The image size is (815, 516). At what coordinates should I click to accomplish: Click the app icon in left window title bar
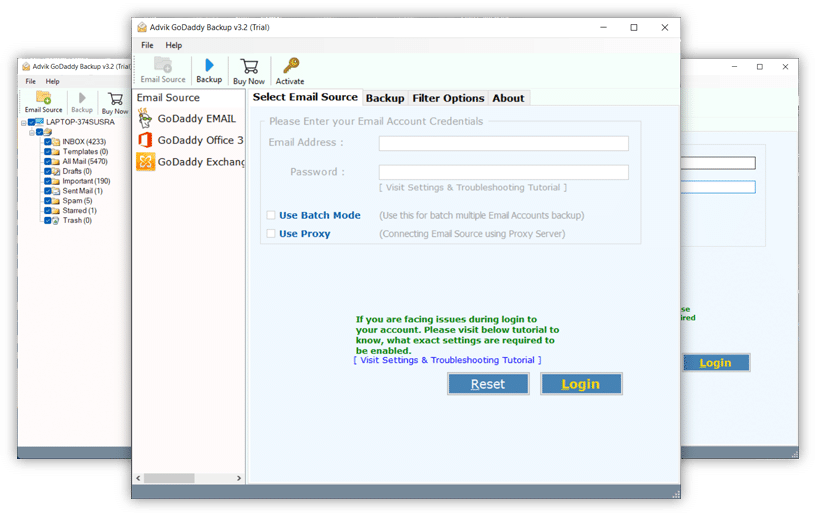(26, 67)
